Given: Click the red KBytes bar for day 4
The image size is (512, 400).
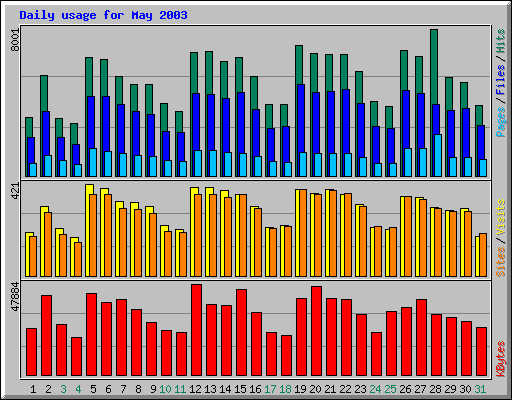Looking at the screenshot, I should (x=76, y=357).
